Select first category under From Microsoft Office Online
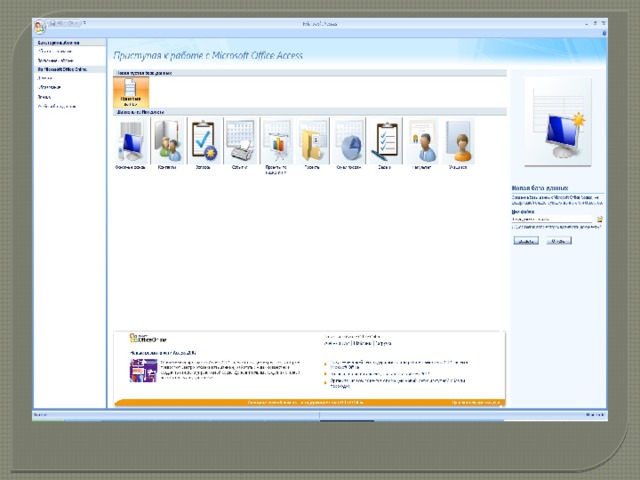Screen dimensions: 640x480 [45, 78]
